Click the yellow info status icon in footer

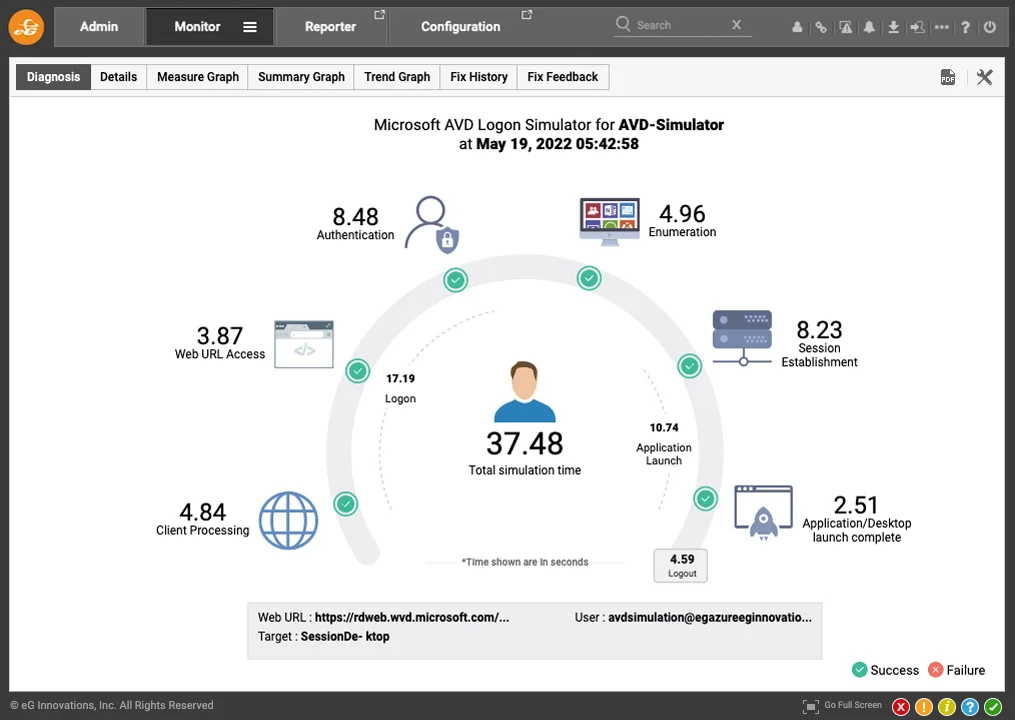coord(946,706)
